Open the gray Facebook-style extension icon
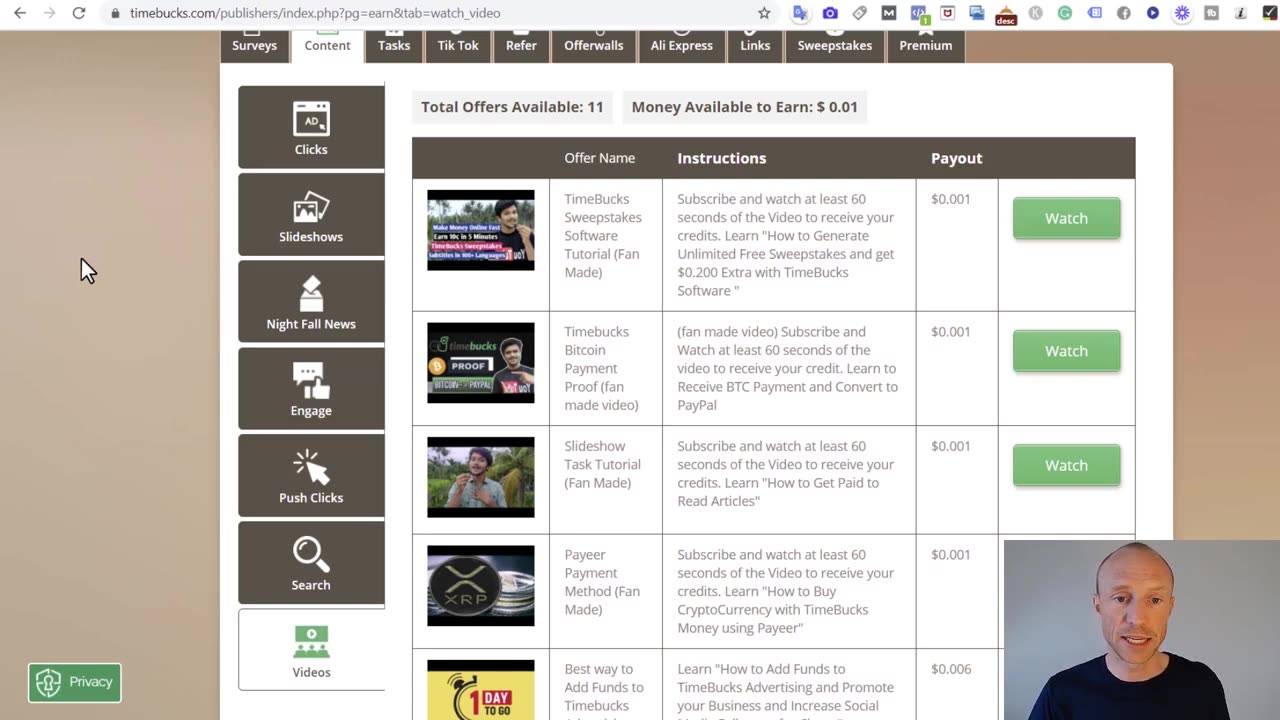 click(x=1123, y=13)
